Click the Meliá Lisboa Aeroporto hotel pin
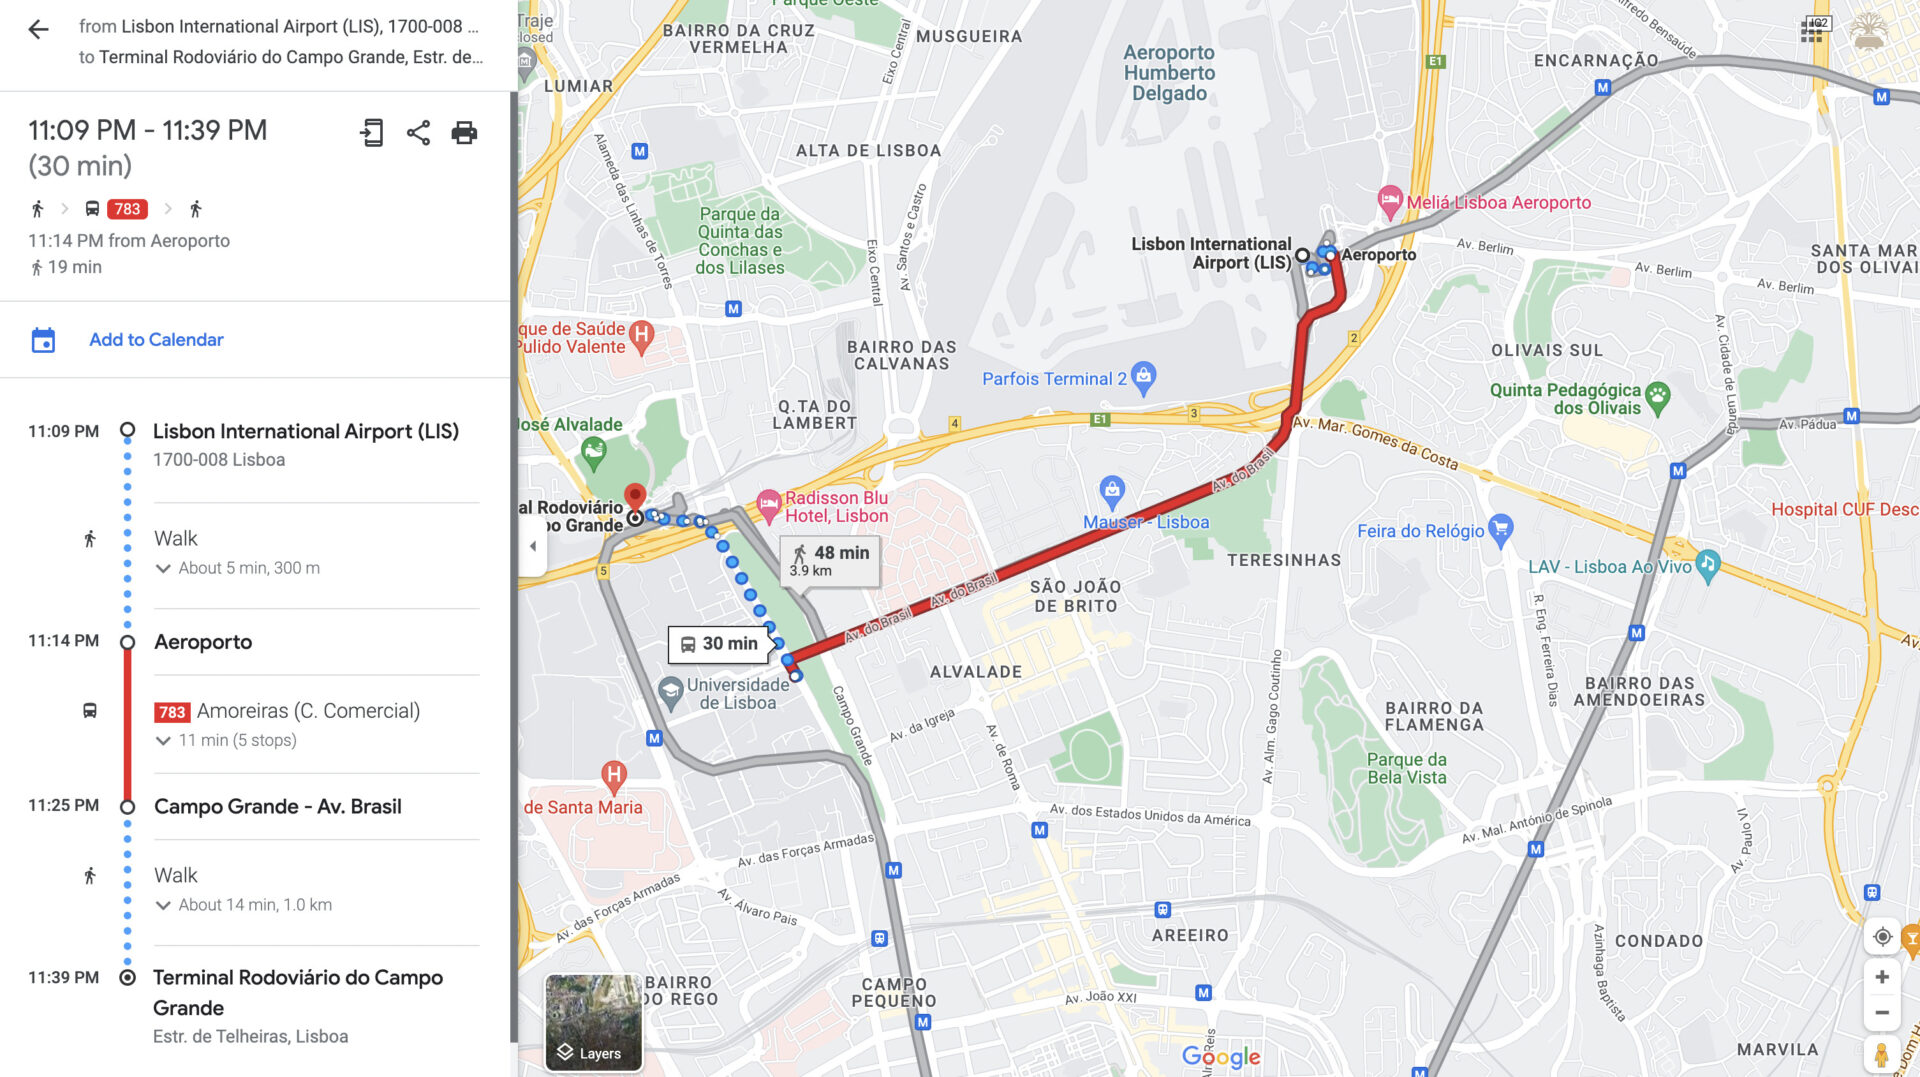 (1390, 202)
